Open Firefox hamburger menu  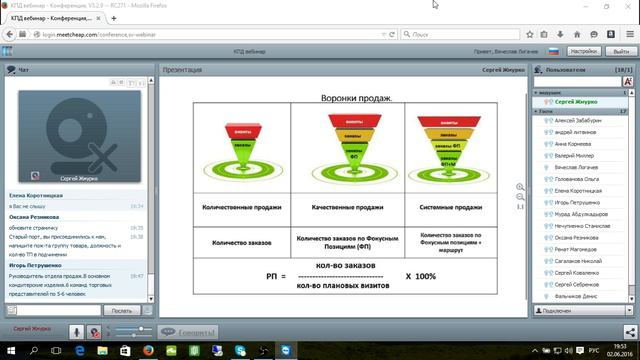pyautogui.click(x=630, y=34)
